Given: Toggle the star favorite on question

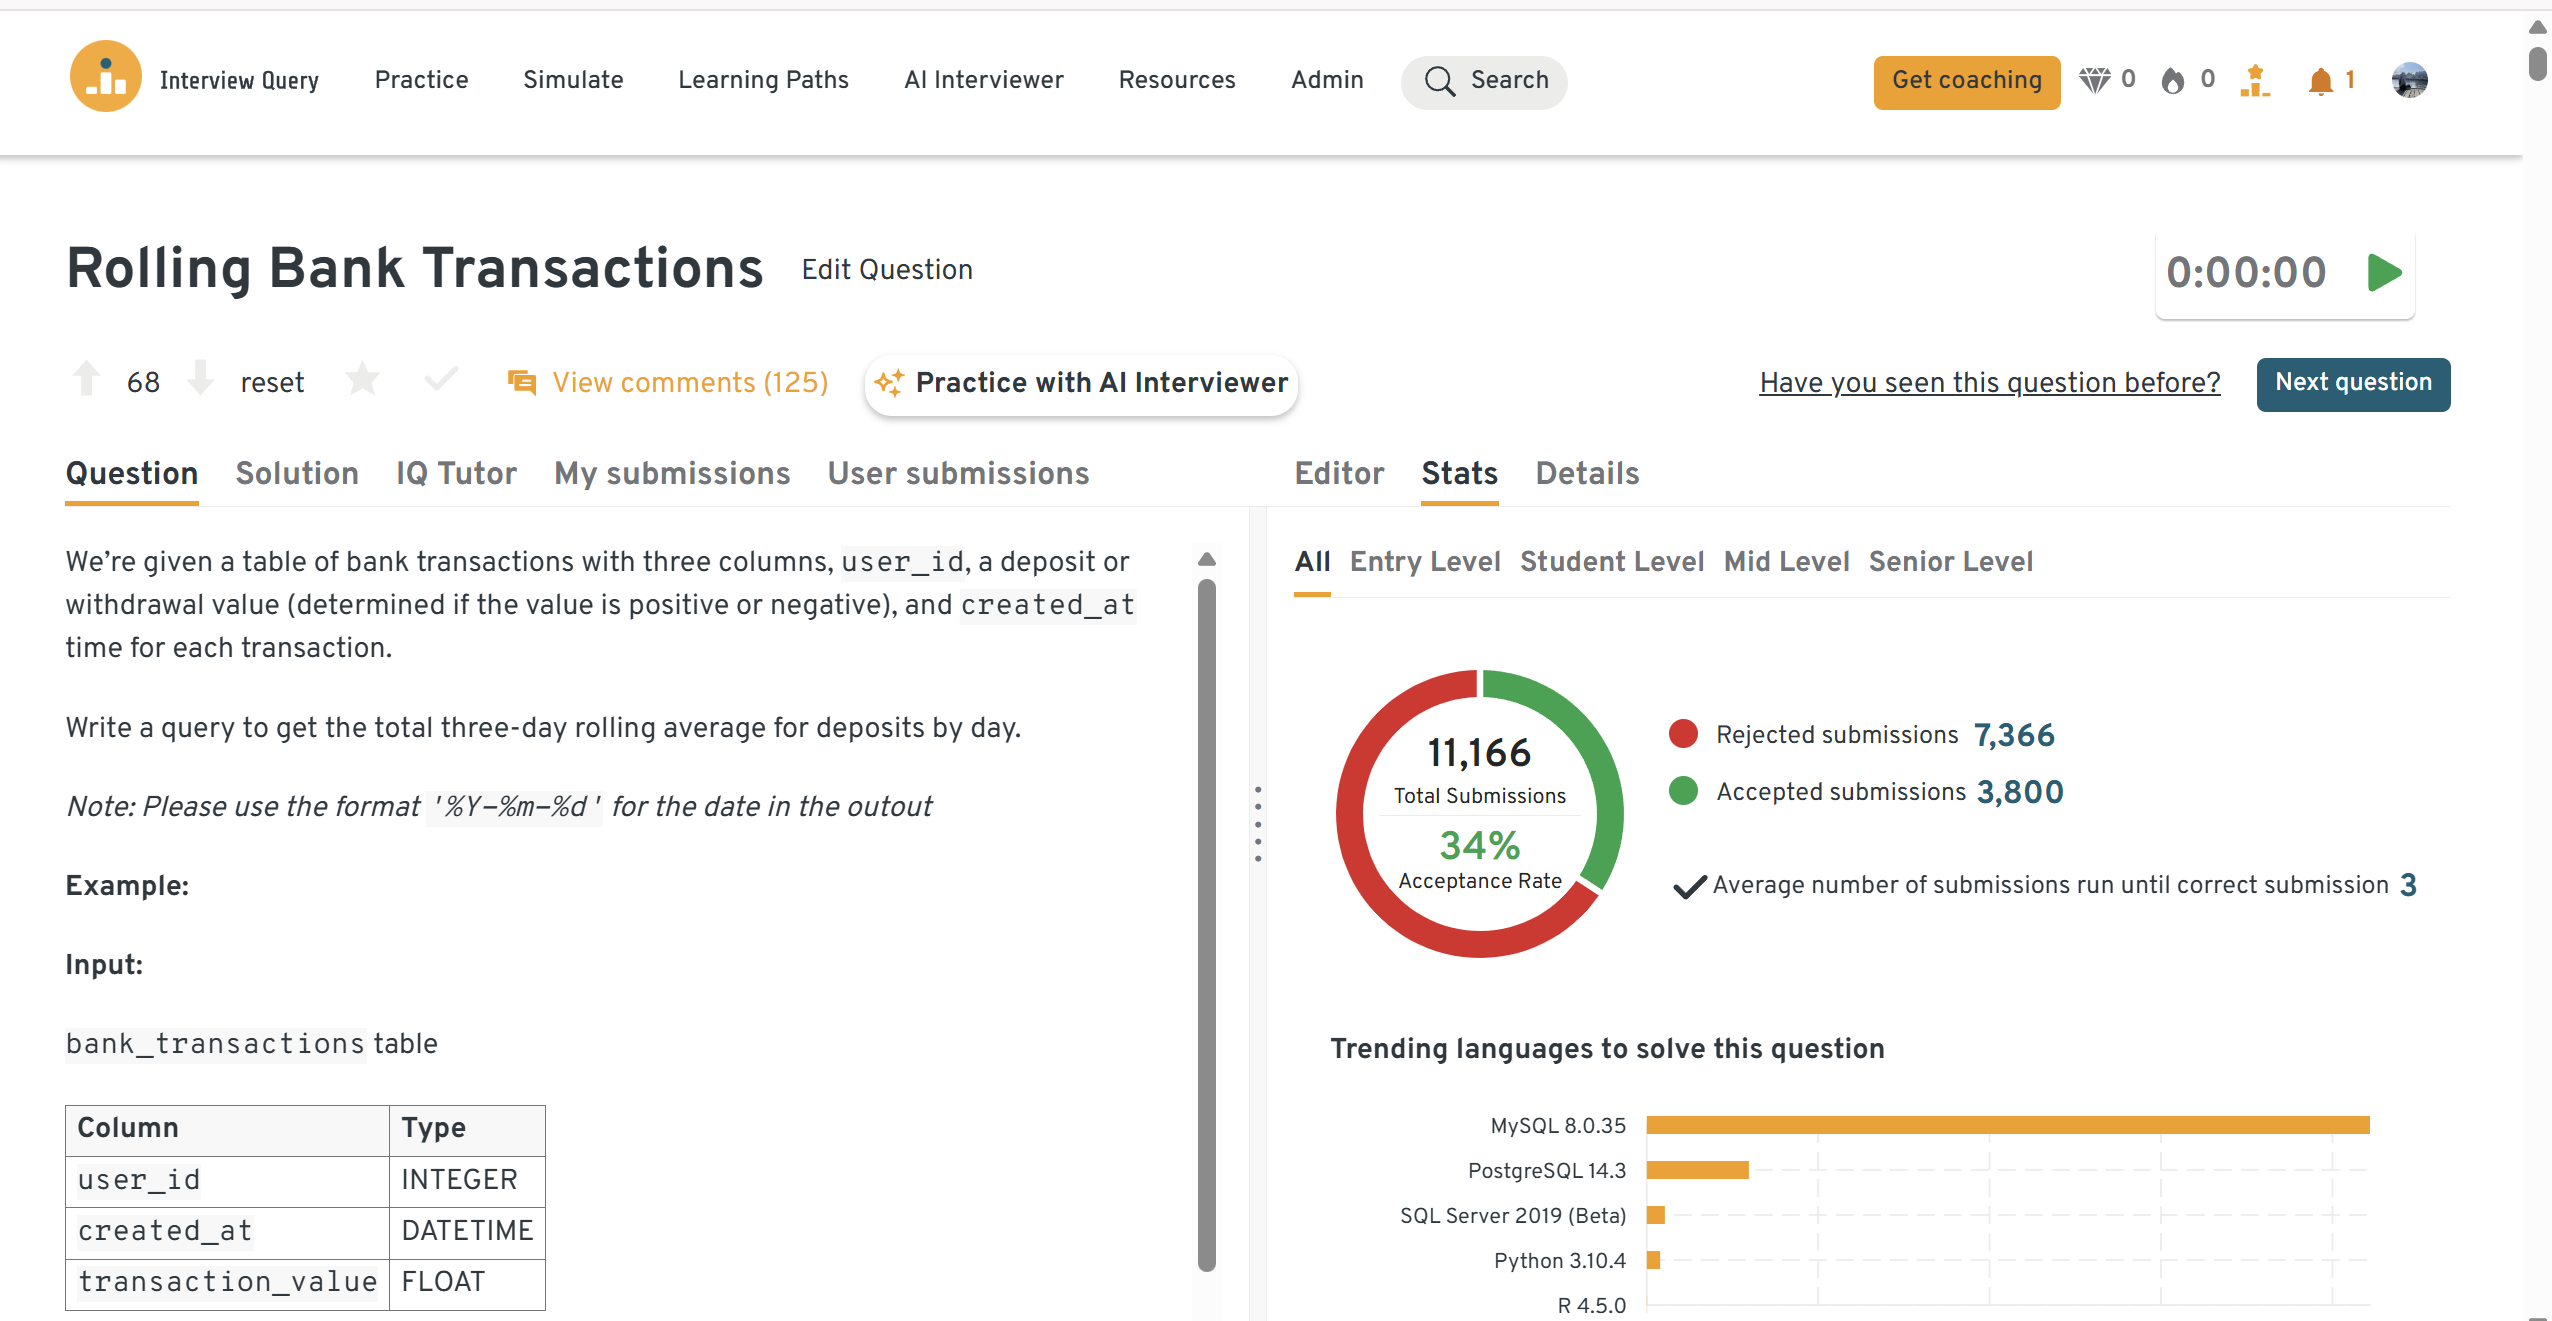Looking at the screenshot, I should 362,380.
